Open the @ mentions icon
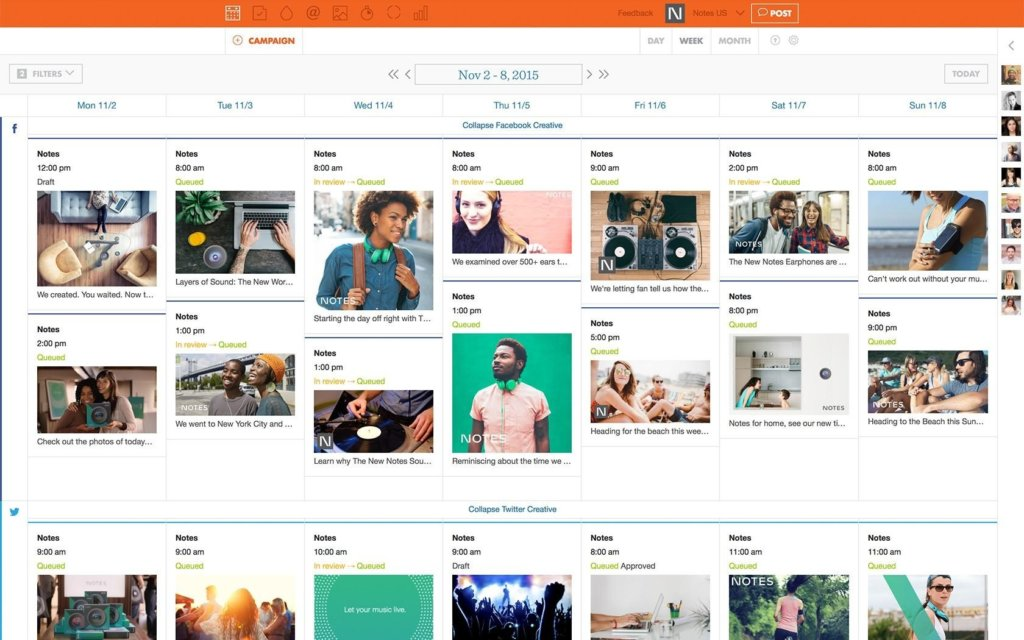 pyautogui.click(x=311, y=13)
